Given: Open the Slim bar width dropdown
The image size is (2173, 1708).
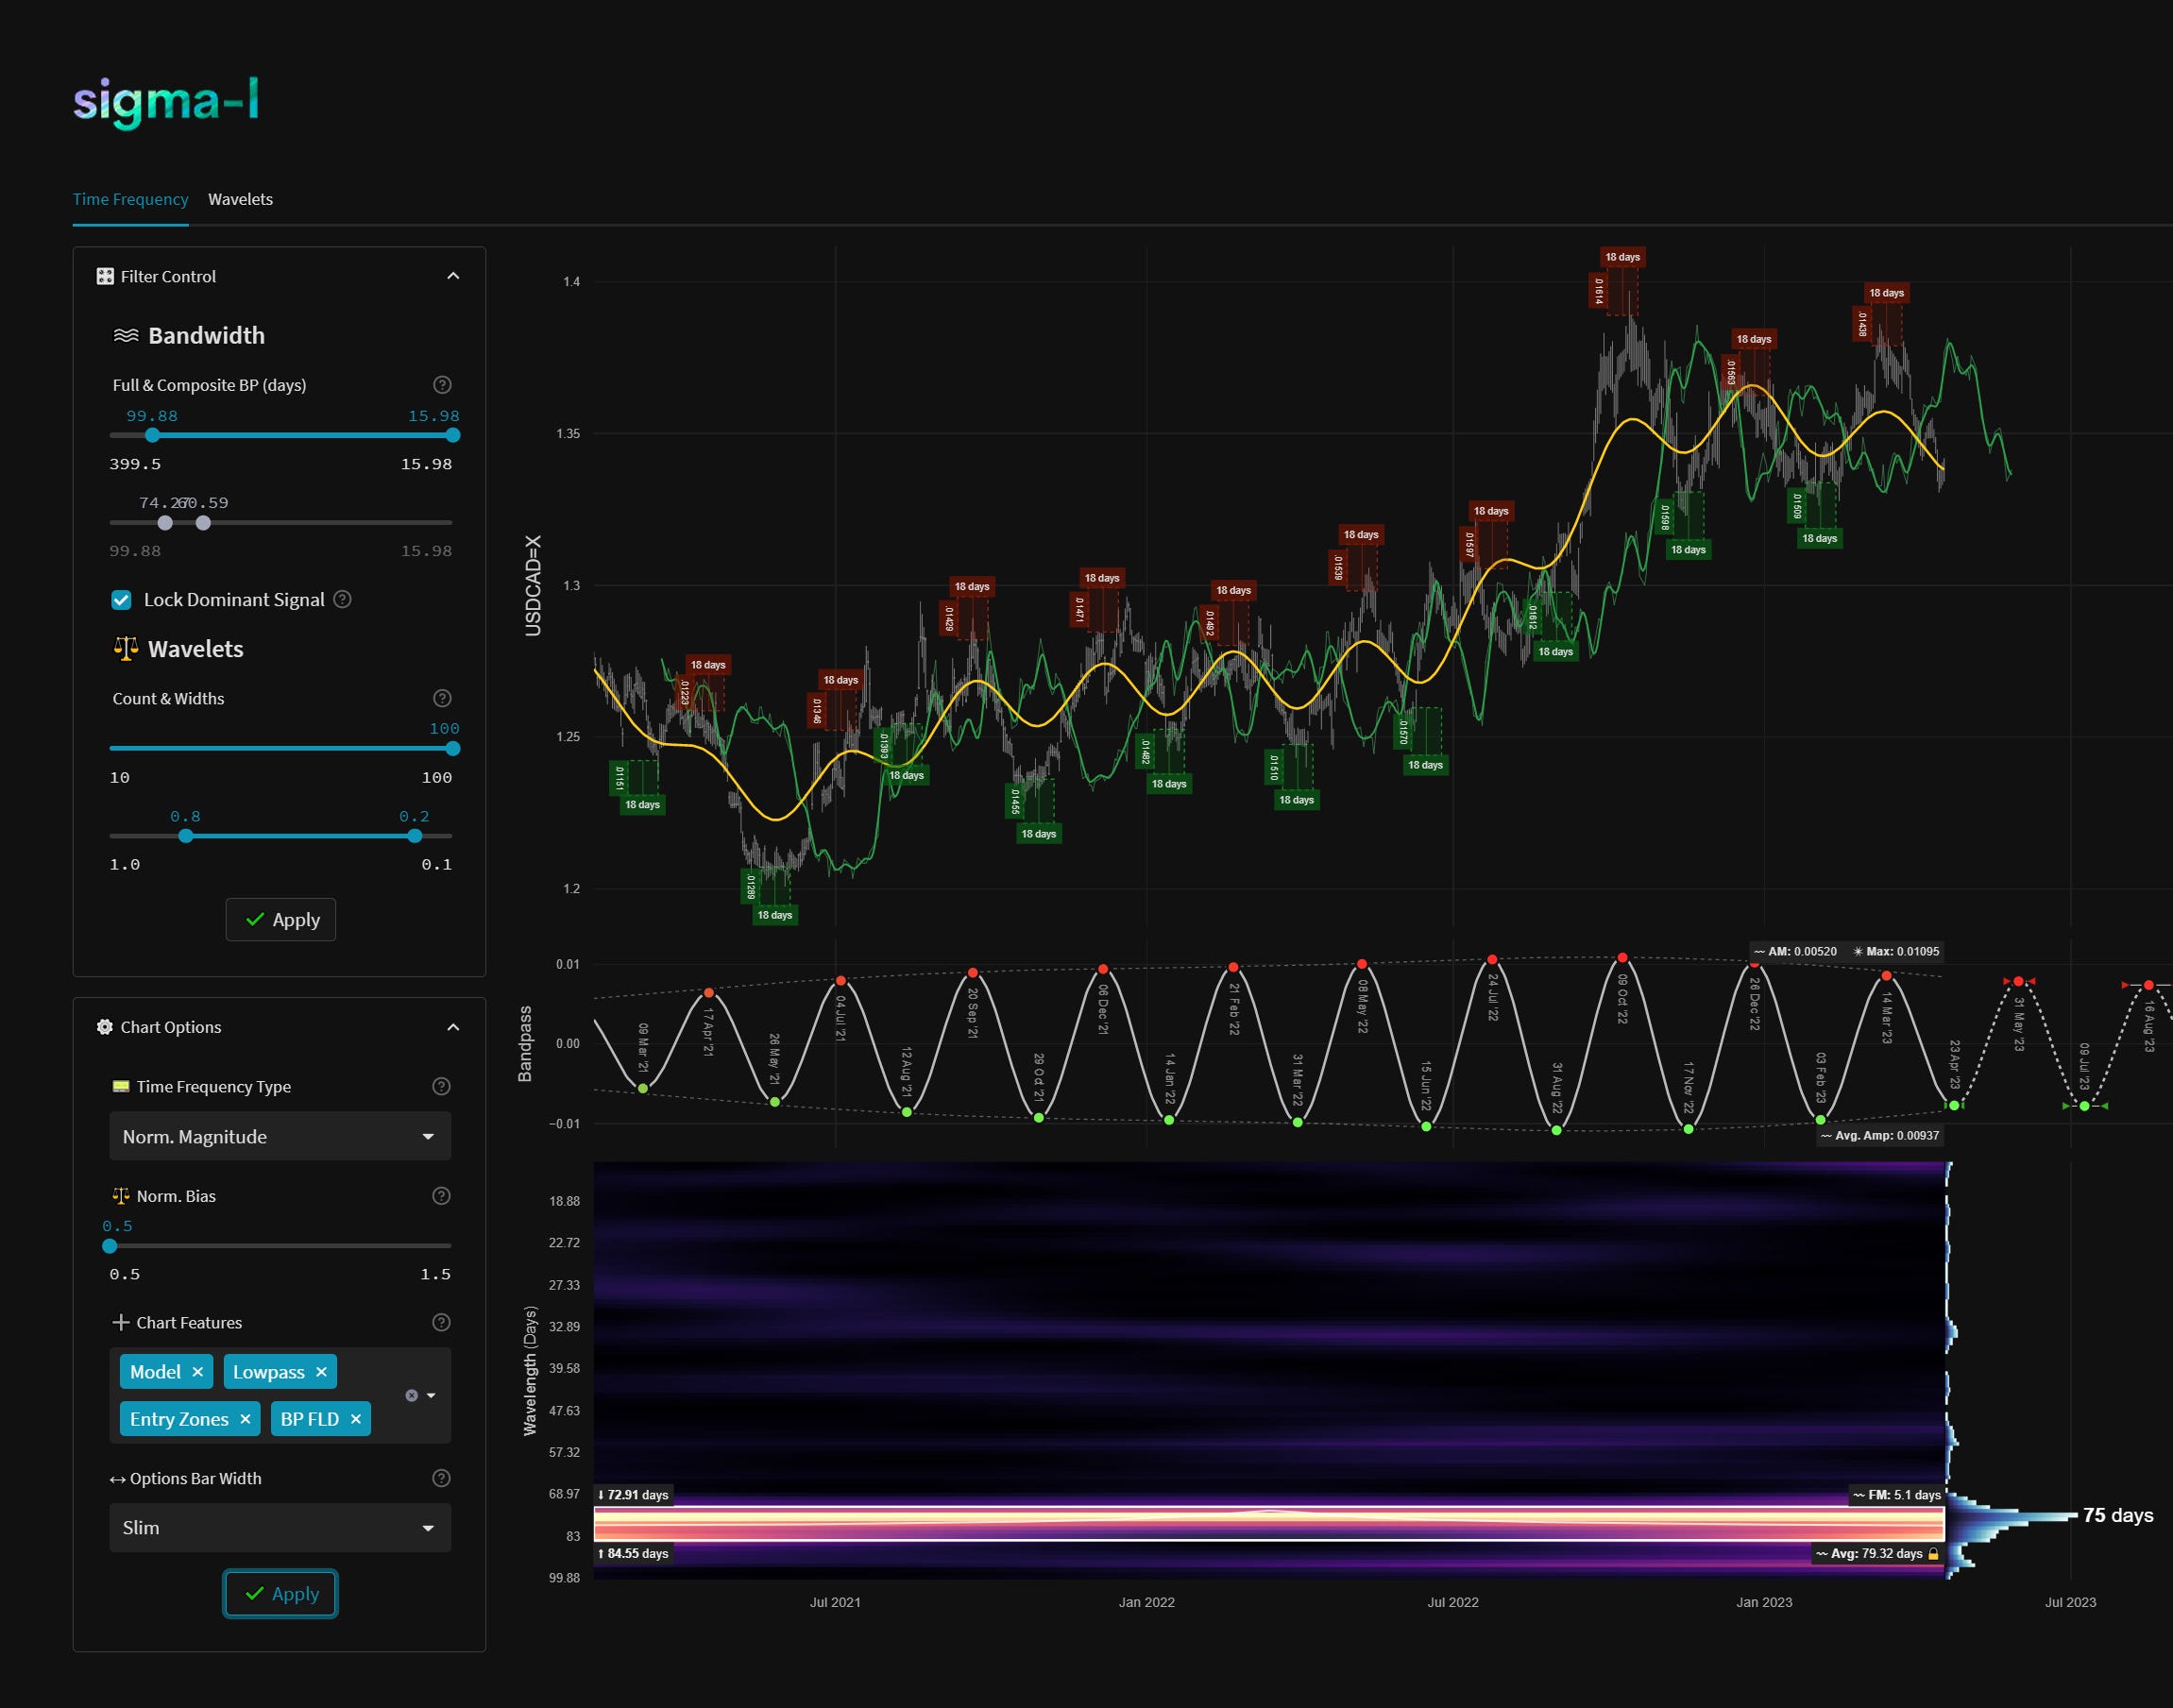Looking at the screenshot, I should (280, 1528).
